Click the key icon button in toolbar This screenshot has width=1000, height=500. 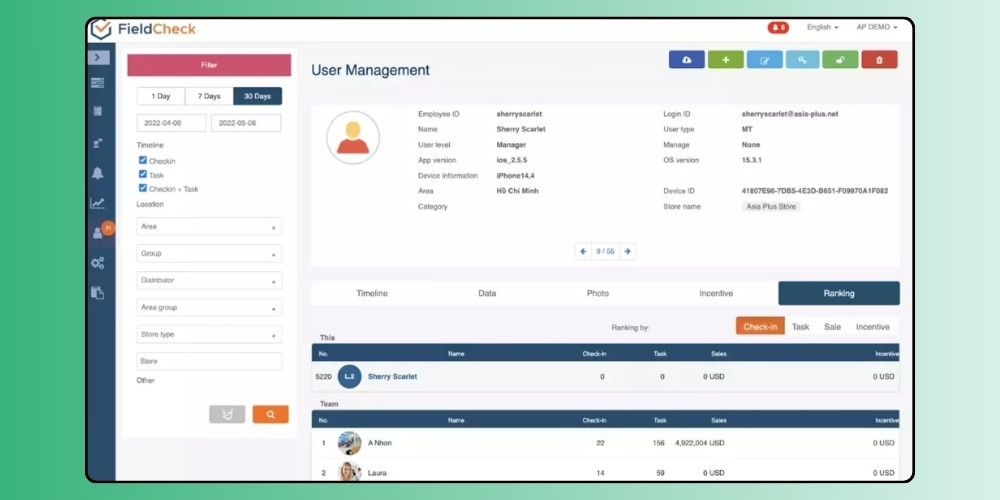(x=802, y=60)
